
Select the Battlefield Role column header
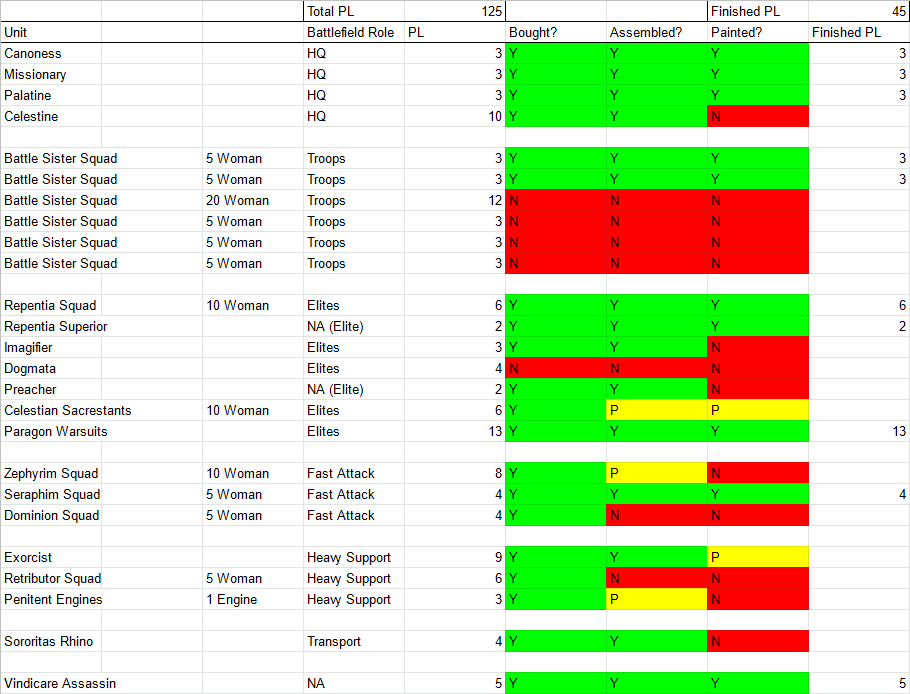pyautogui.click(x=353, y=32)
